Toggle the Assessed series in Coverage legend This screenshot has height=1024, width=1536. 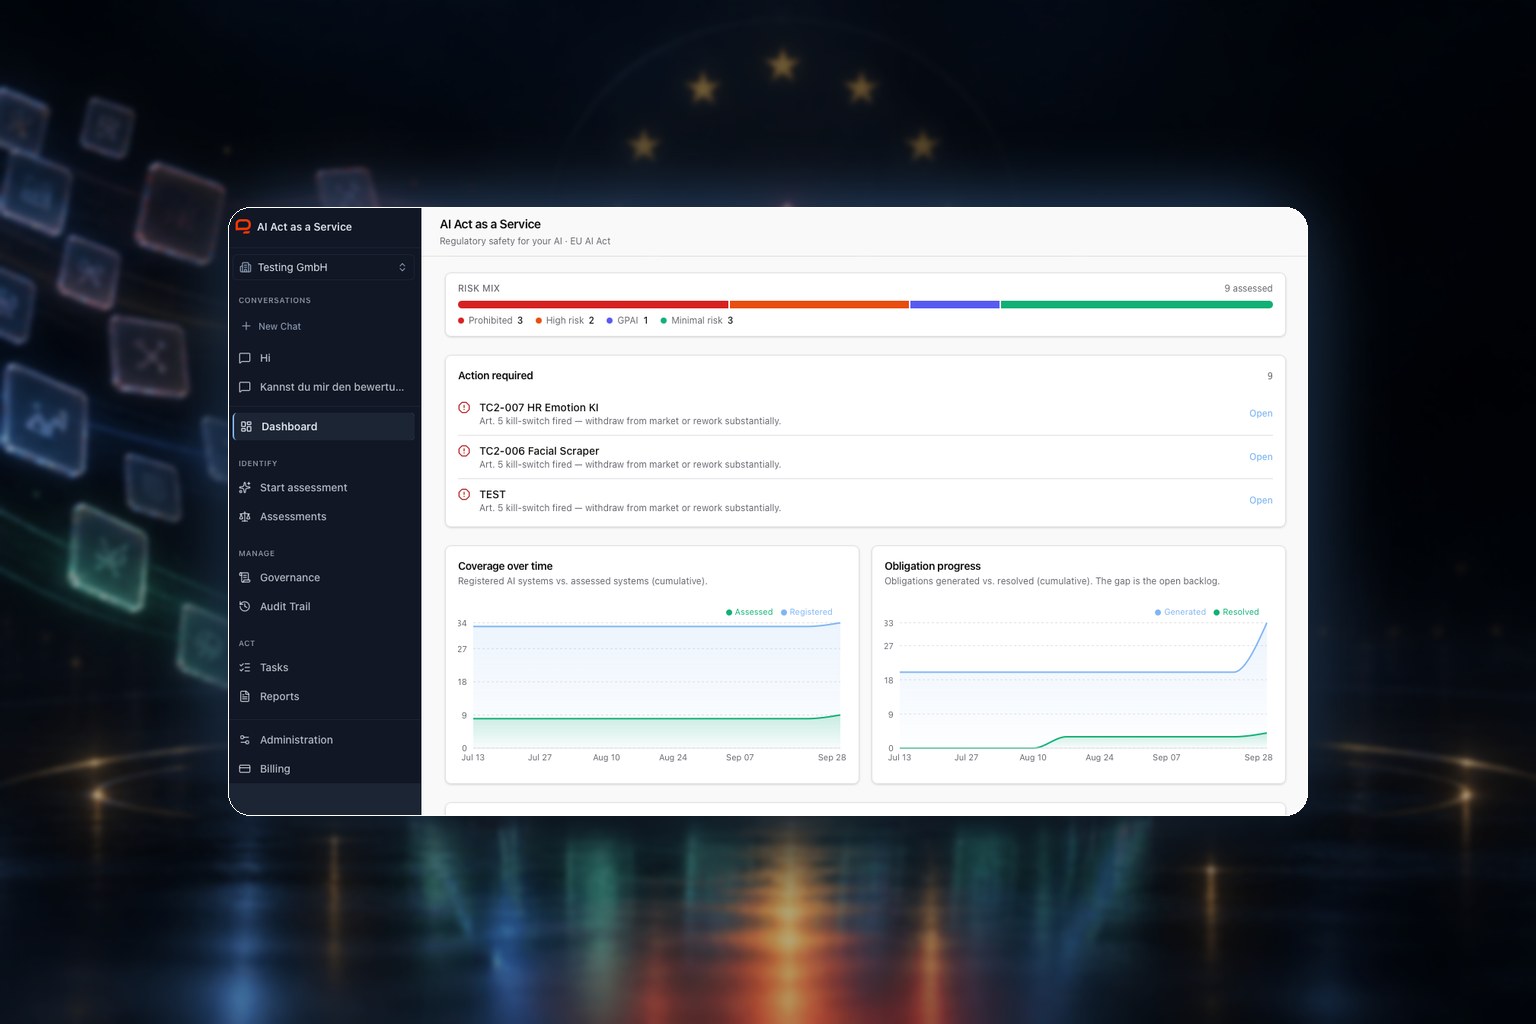(x=750, y=612)
